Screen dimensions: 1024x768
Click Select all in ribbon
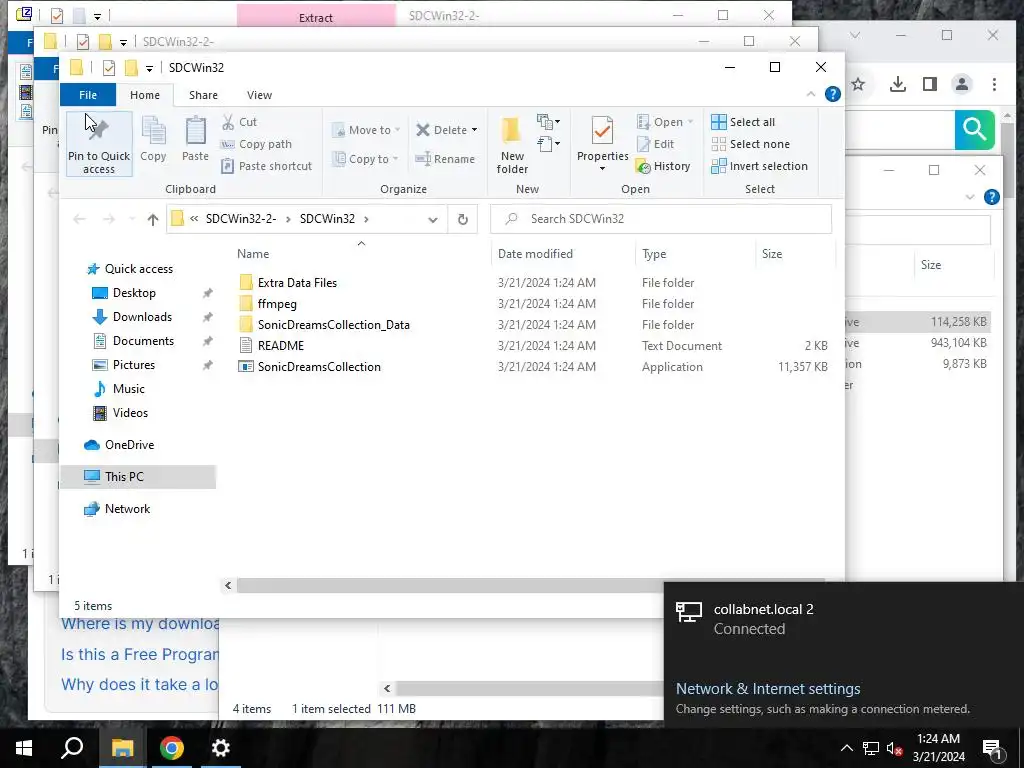(x=743, y=122)
